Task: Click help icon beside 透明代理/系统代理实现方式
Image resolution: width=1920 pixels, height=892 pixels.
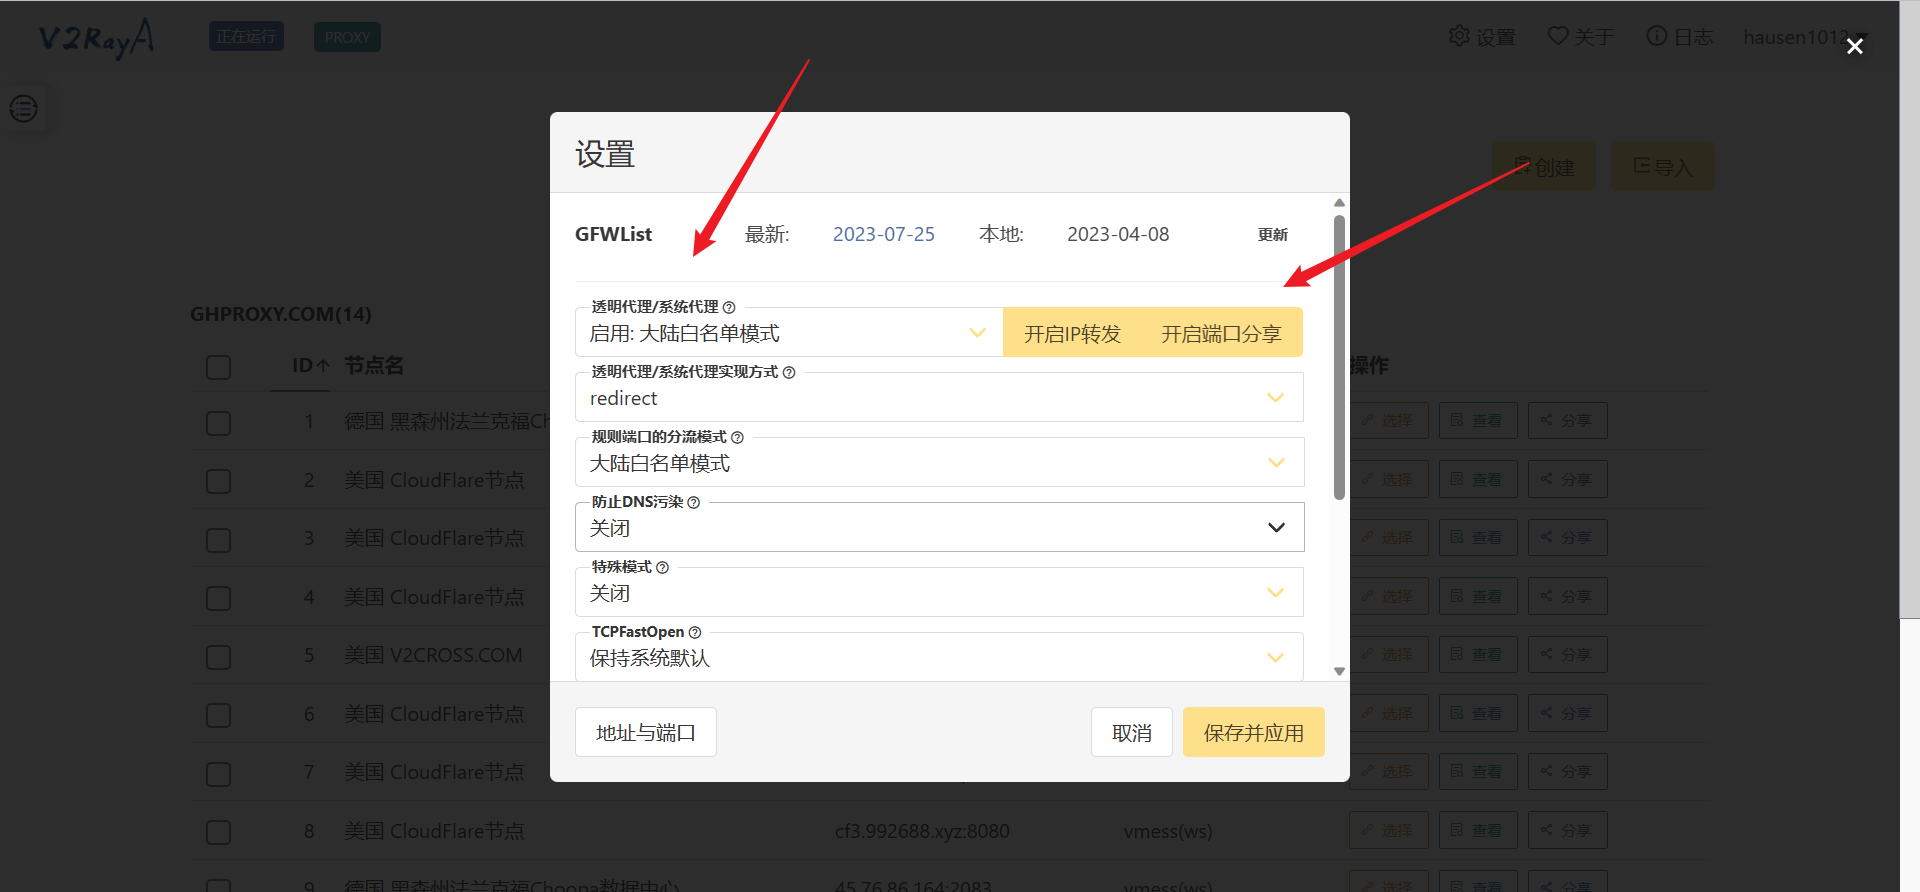Action: [789, 372]
